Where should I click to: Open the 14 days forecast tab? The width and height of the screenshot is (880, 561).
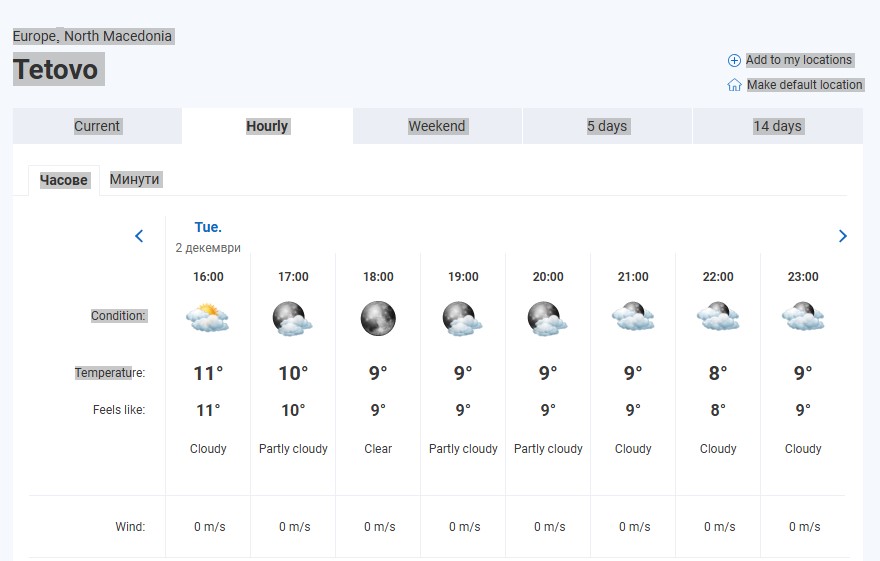coord(777,126)
